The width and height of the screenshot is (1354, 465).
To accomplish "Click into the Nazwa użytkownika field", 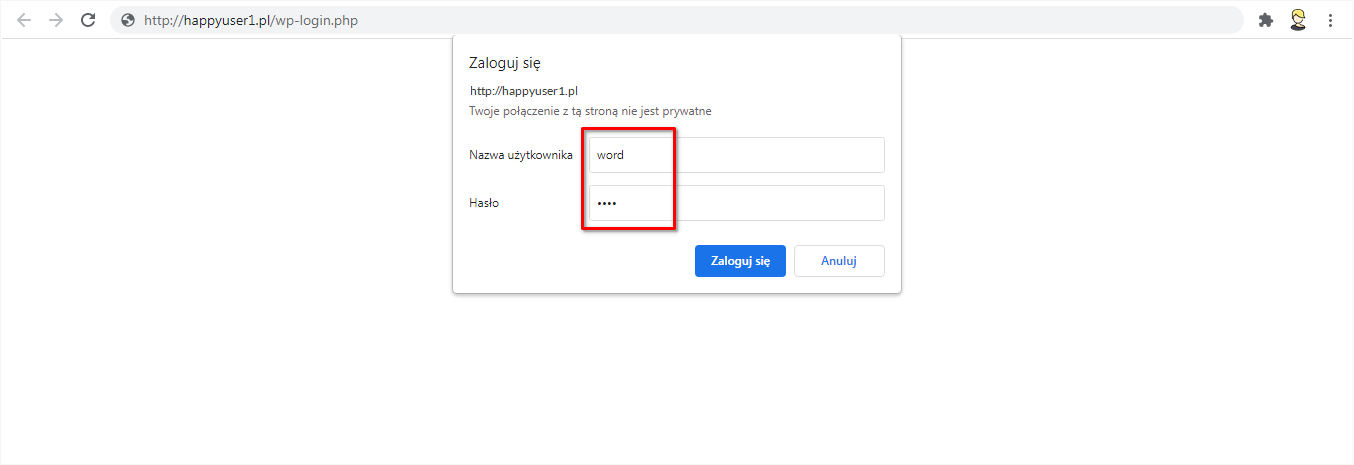I will pyautogui.click(x=736, y=155).
